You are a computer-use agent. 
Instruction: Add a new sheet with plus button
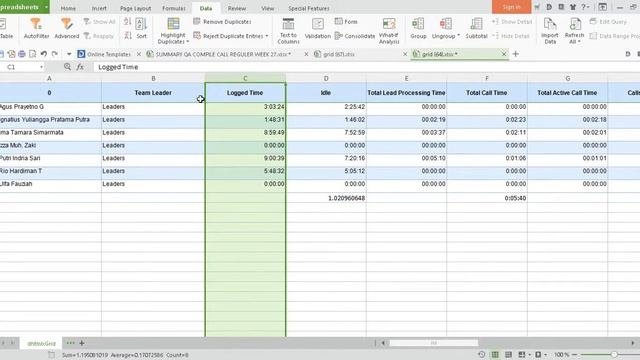(x=82, y=343)
